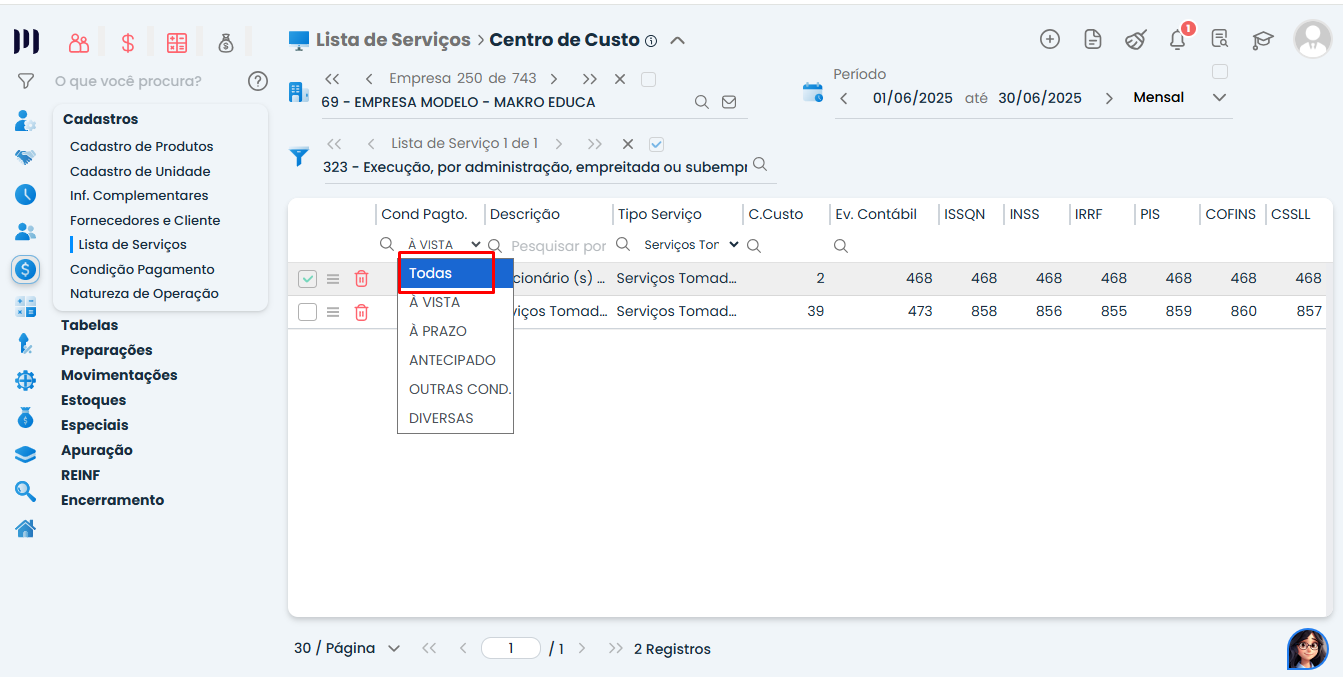Open the help question mark icon
Screen dimensions: 1343x677
click(x=258, y=81)
